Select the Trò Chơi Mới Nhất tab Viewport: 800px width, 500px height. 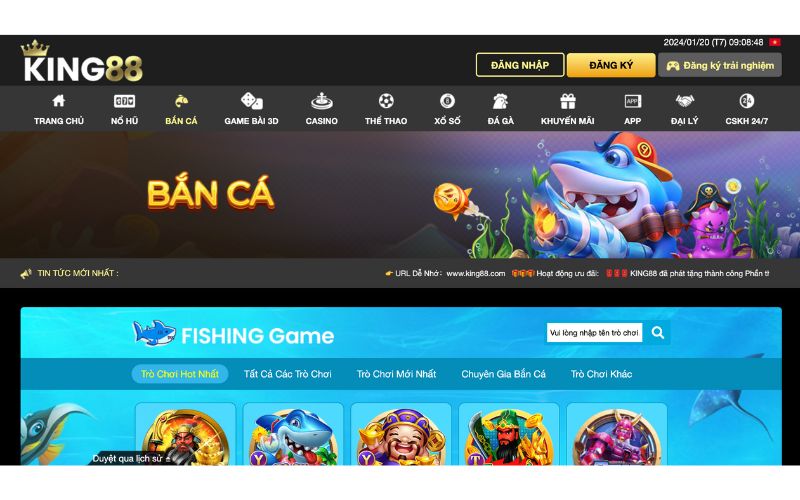(396, 374)
